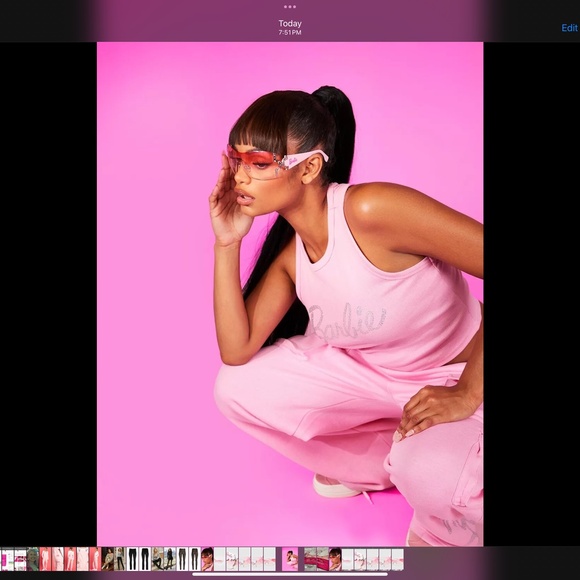Tap the '7:51 PM' timestamp
This screenshot has height=580, width=580.
point(290,33)
